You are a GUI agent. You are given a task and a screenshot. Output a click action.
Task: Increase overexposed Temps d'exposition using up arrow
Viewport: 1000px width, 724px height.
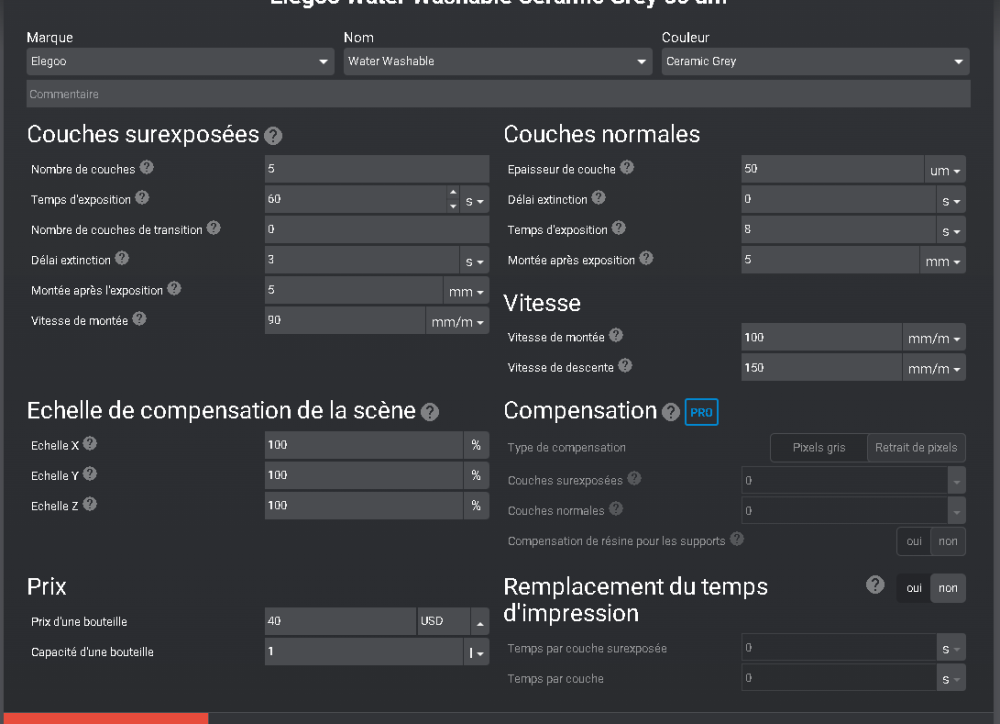453,193
